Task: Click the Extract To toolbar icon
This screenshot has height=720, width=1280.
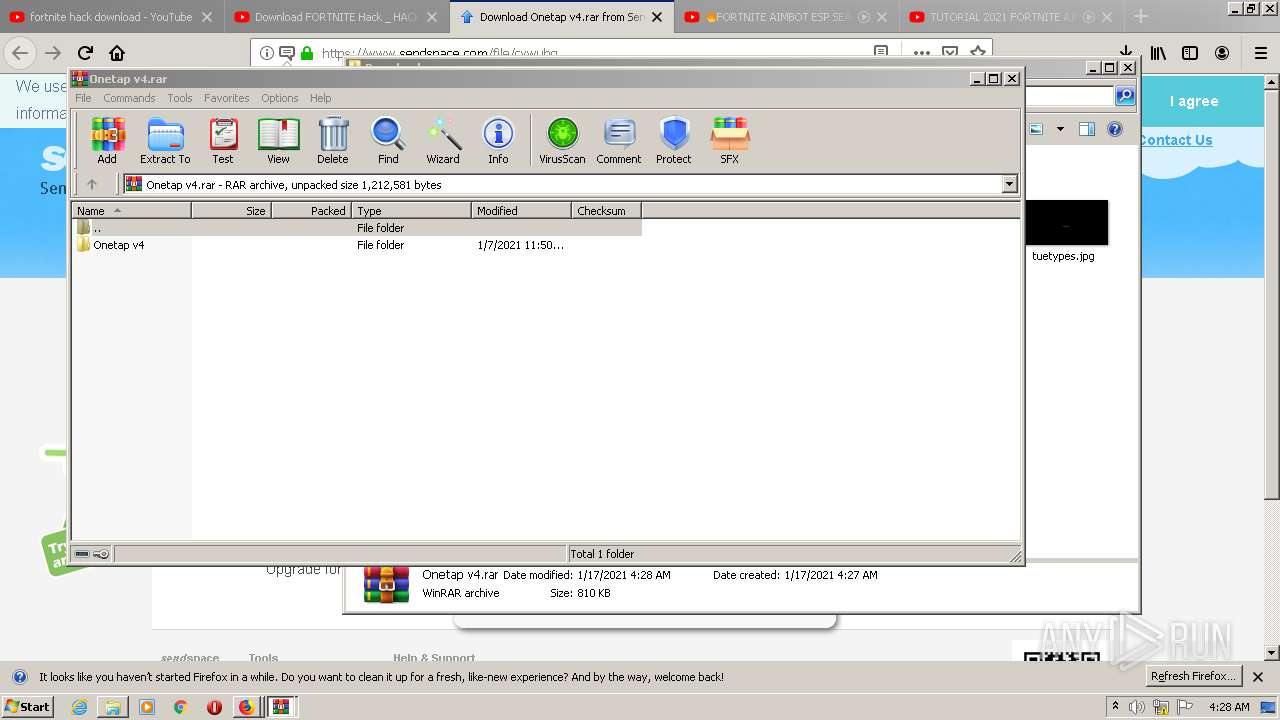Action: coord(165,140)
